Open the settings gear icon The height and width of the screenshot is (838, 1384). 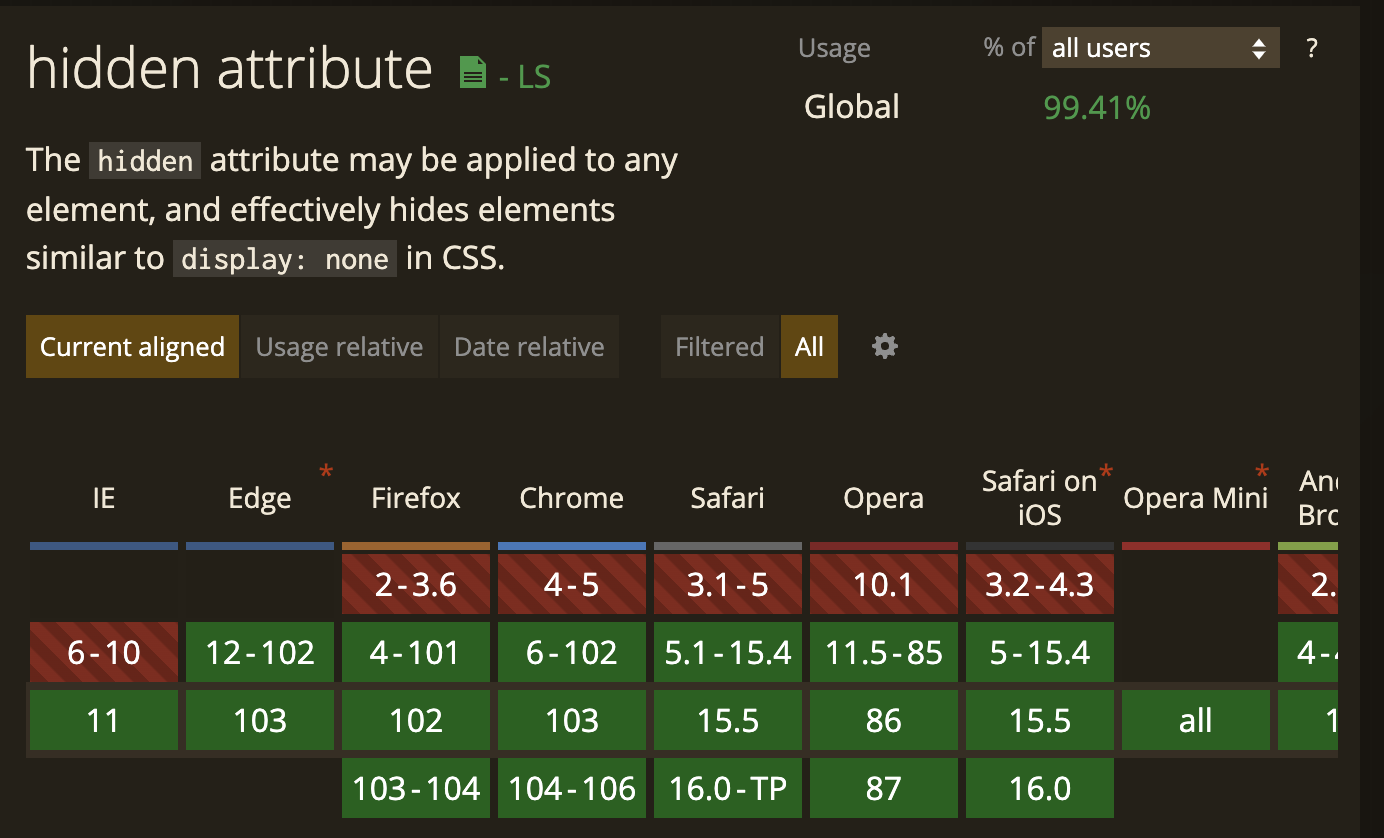884,346
